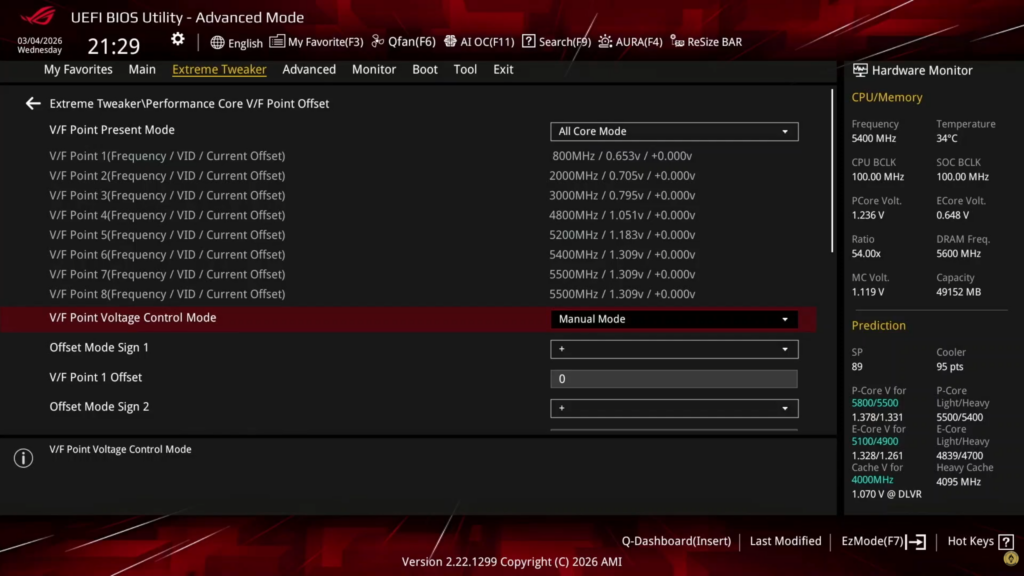
Task: Switch to EzMode(F7)
Action: click(883, 541)
